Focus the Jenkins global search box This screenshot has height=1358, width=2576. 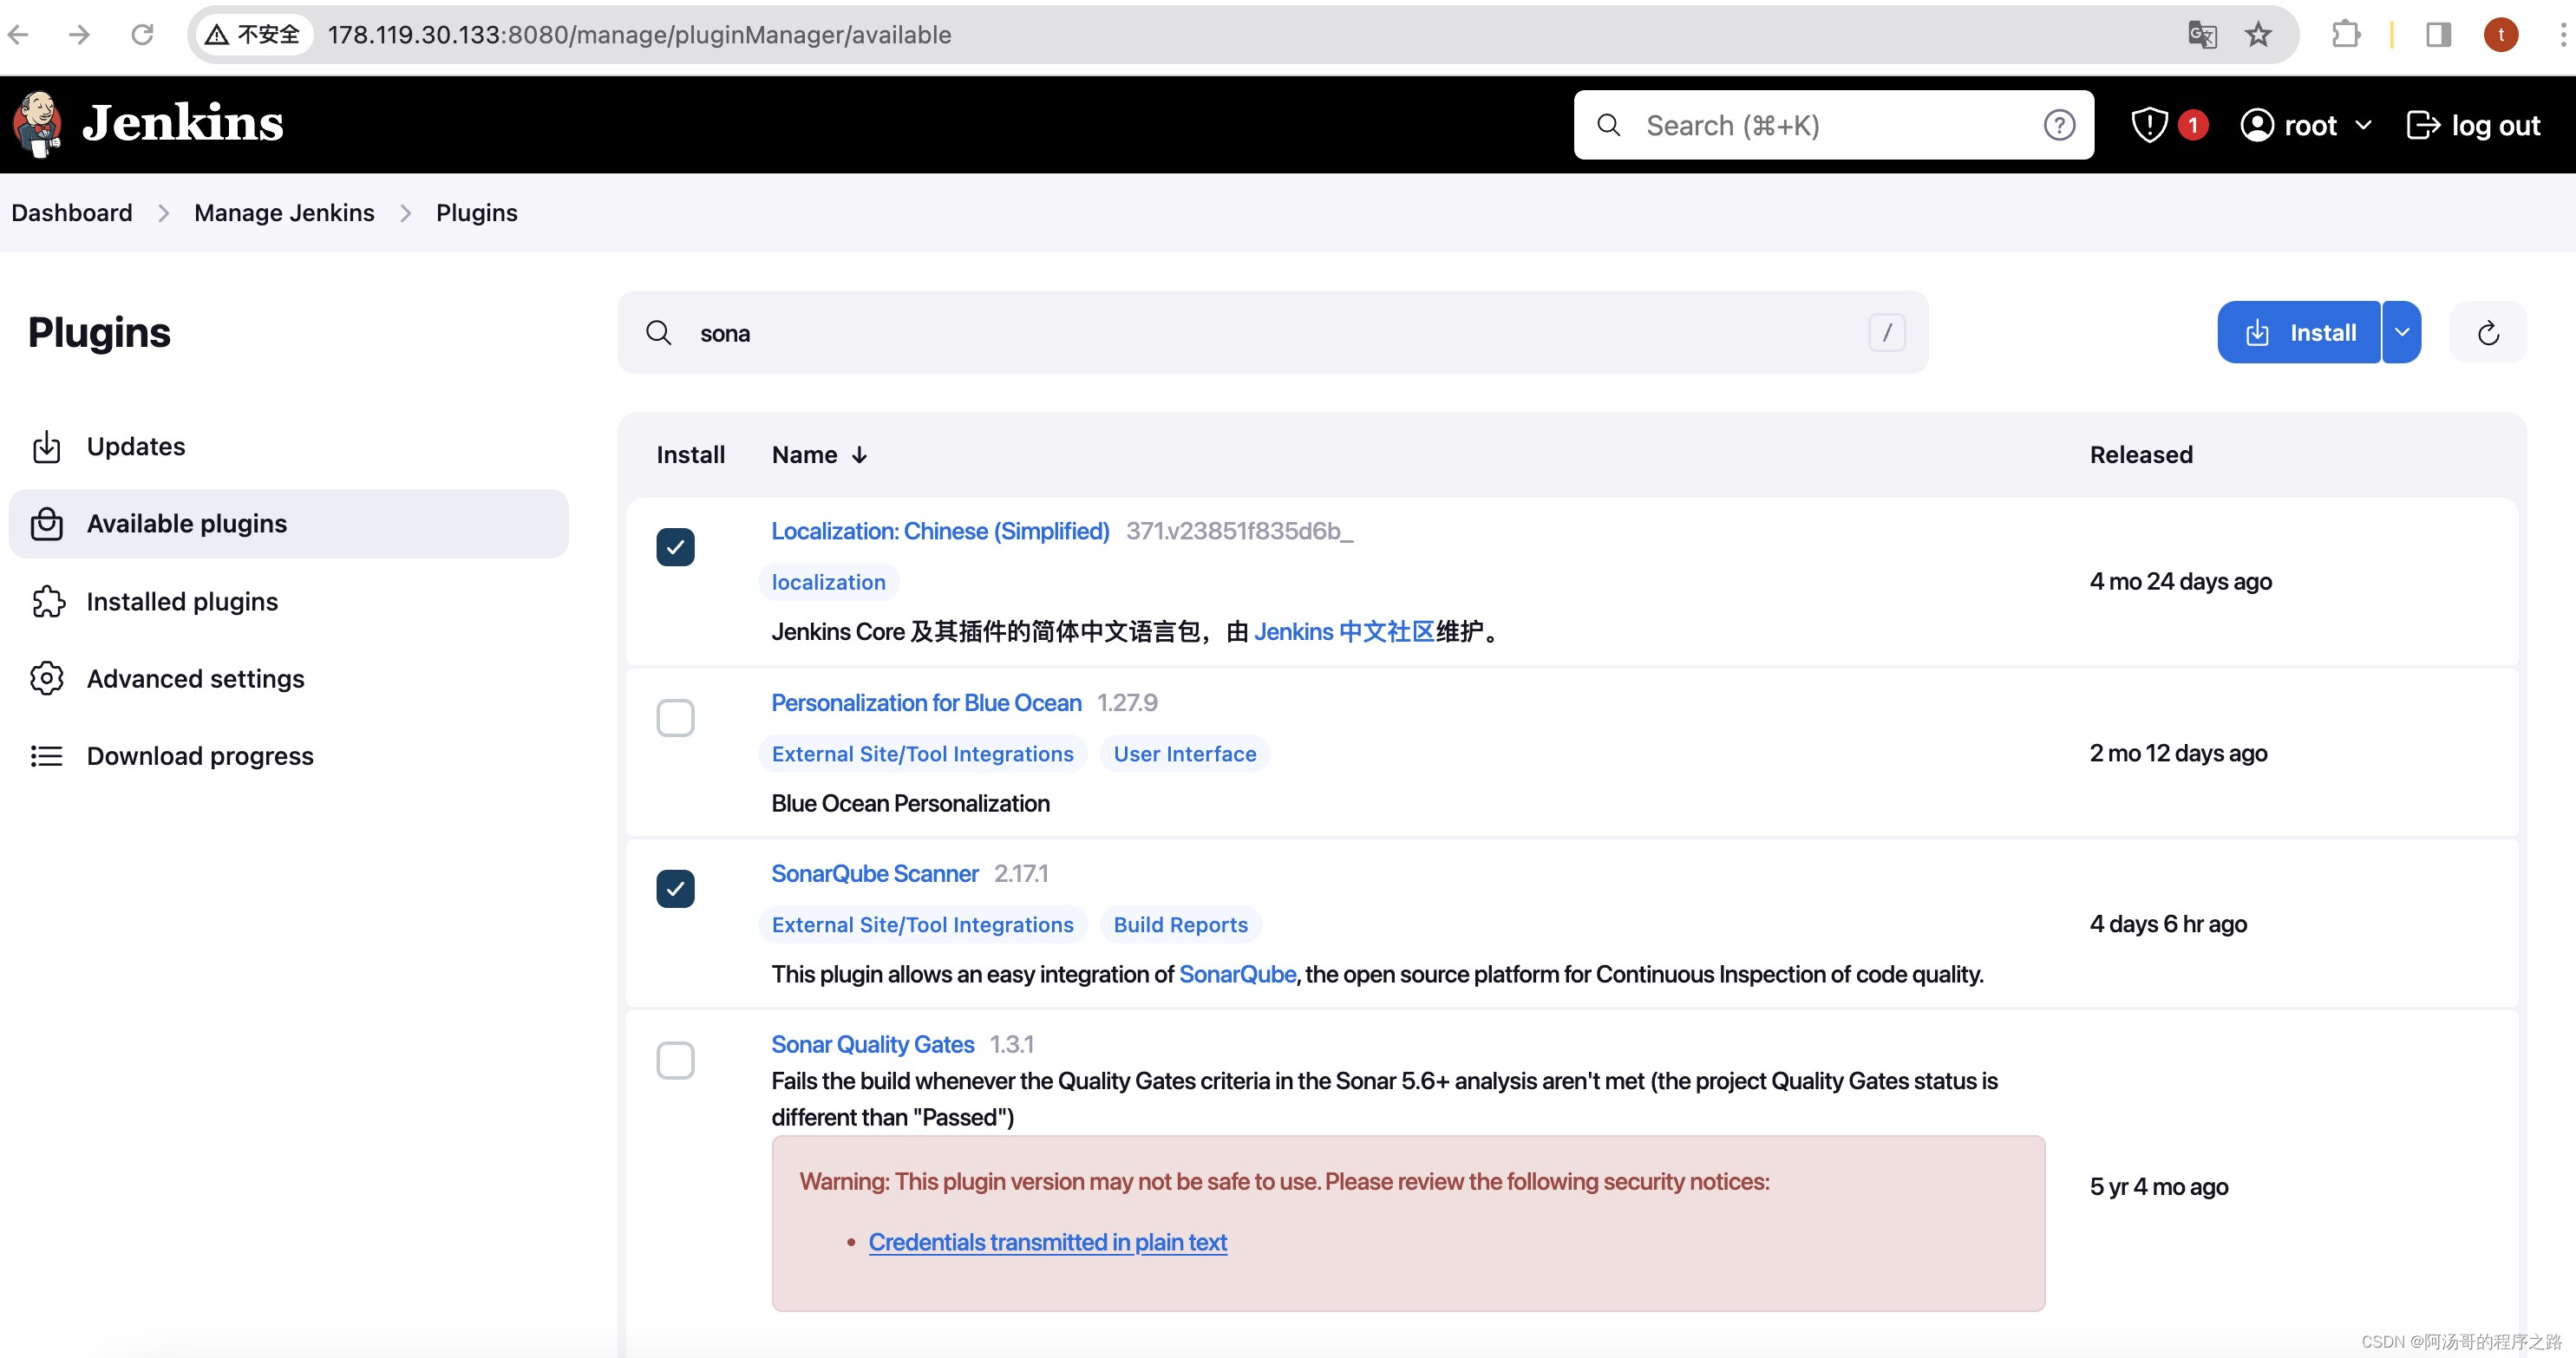coord(1833,125)
